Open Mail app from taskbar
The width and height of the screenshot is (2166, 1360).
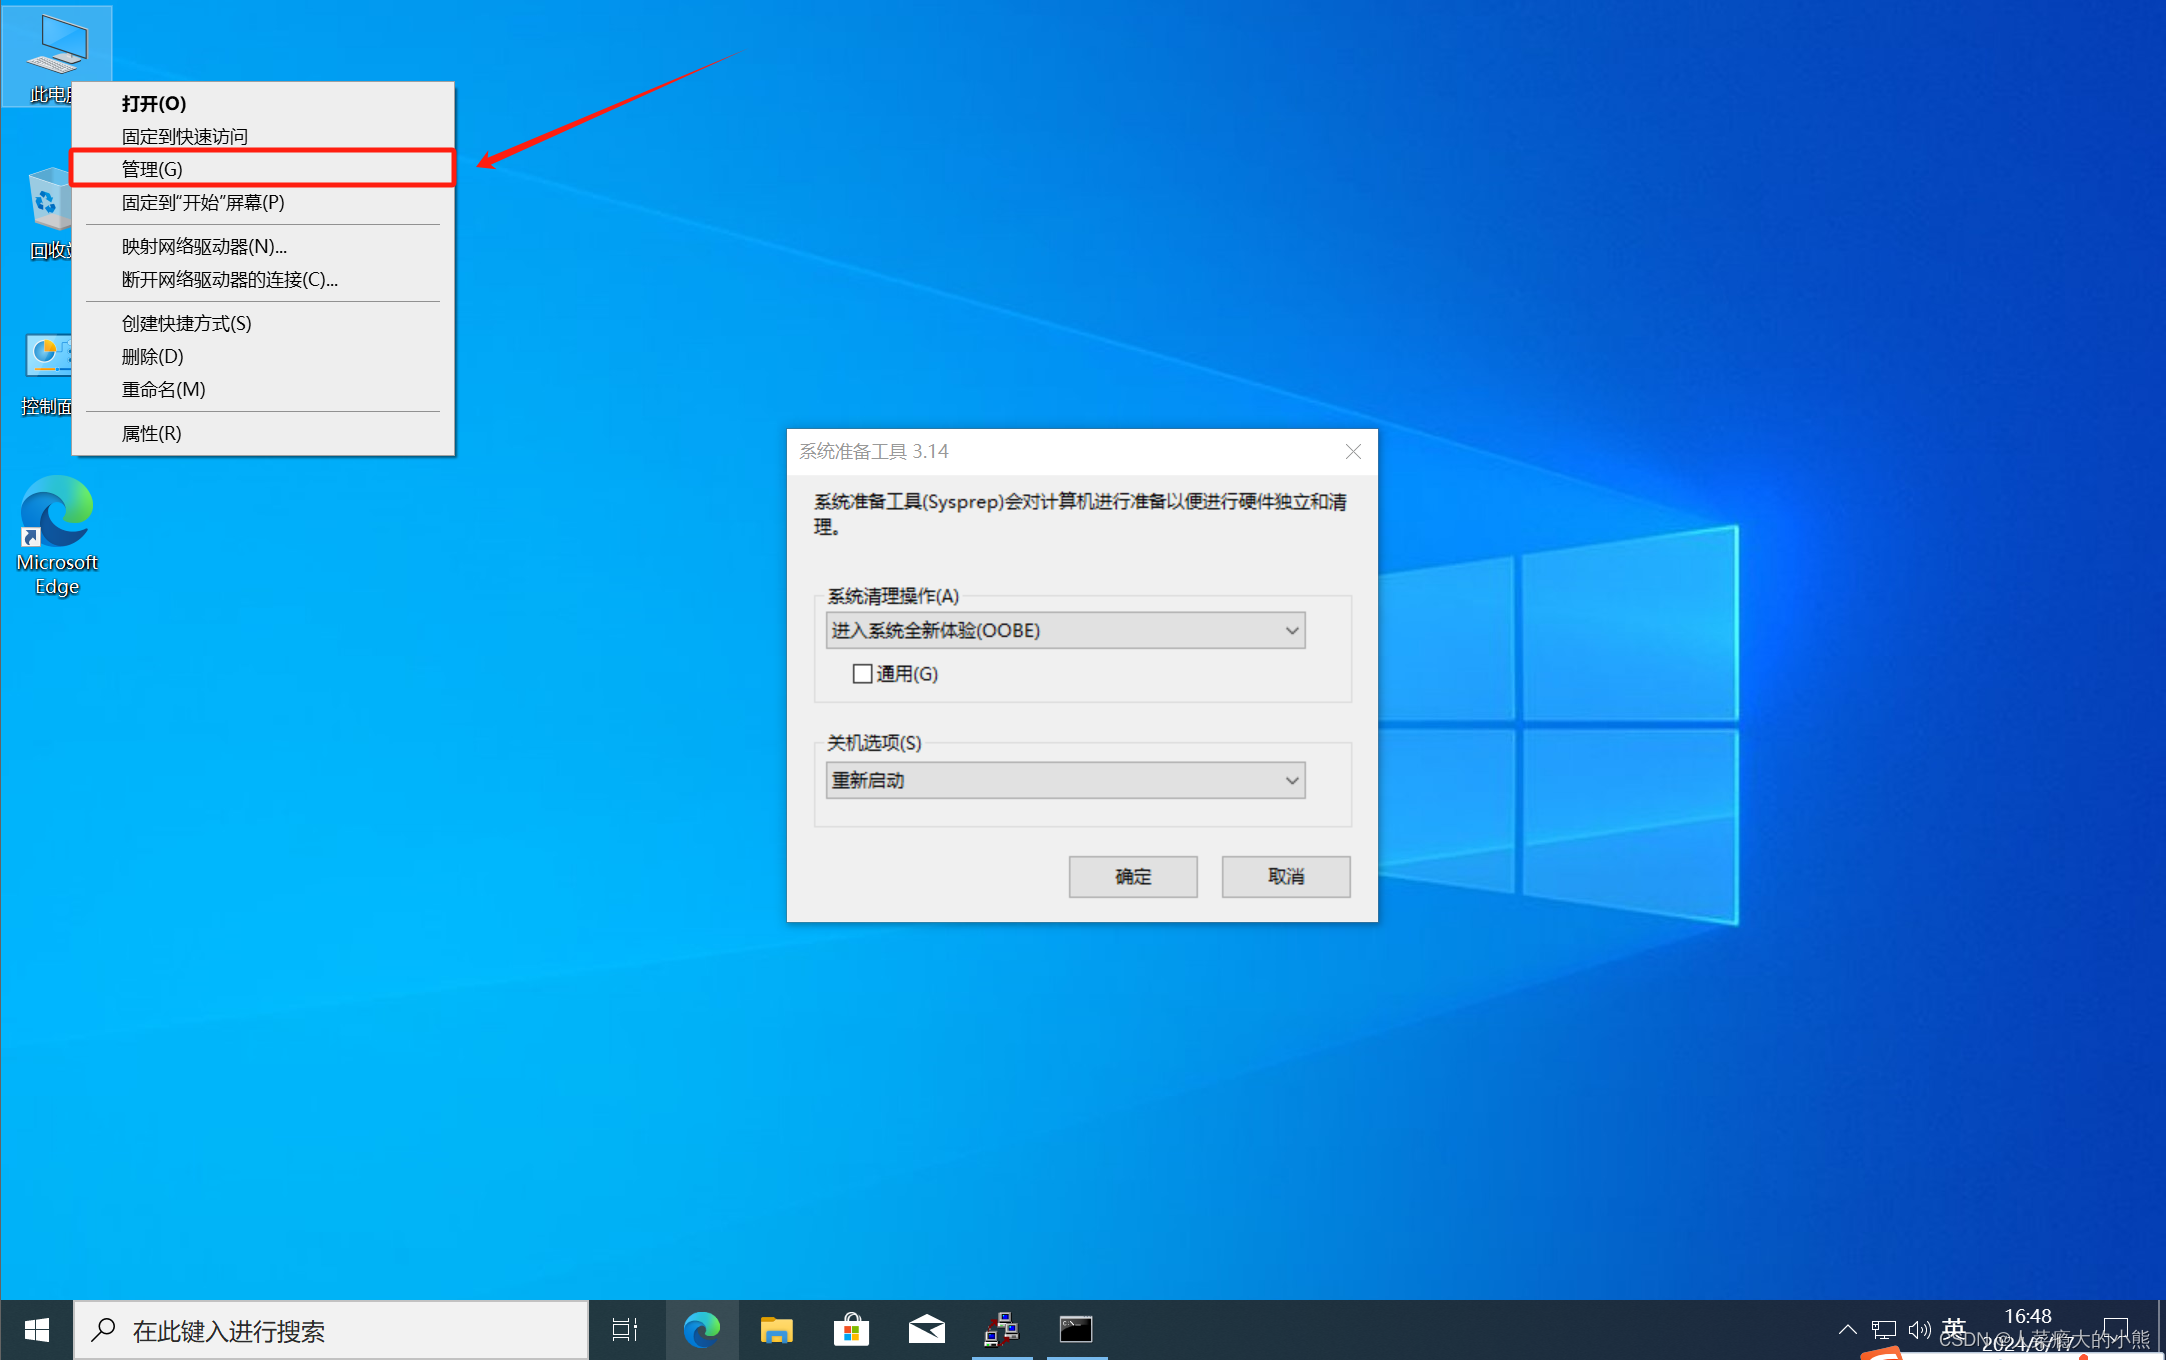pos(926,1330)
